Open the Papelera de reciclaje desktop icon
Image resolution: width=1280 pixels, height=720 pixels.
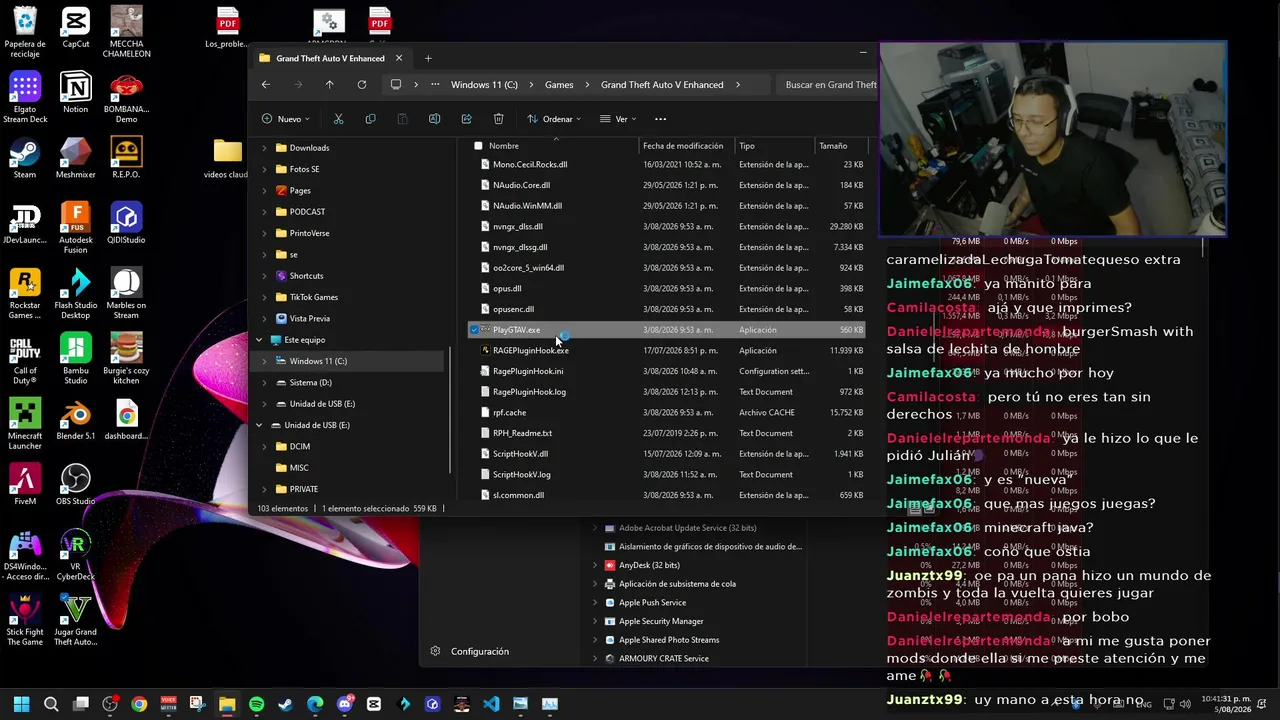coord(25,33)
